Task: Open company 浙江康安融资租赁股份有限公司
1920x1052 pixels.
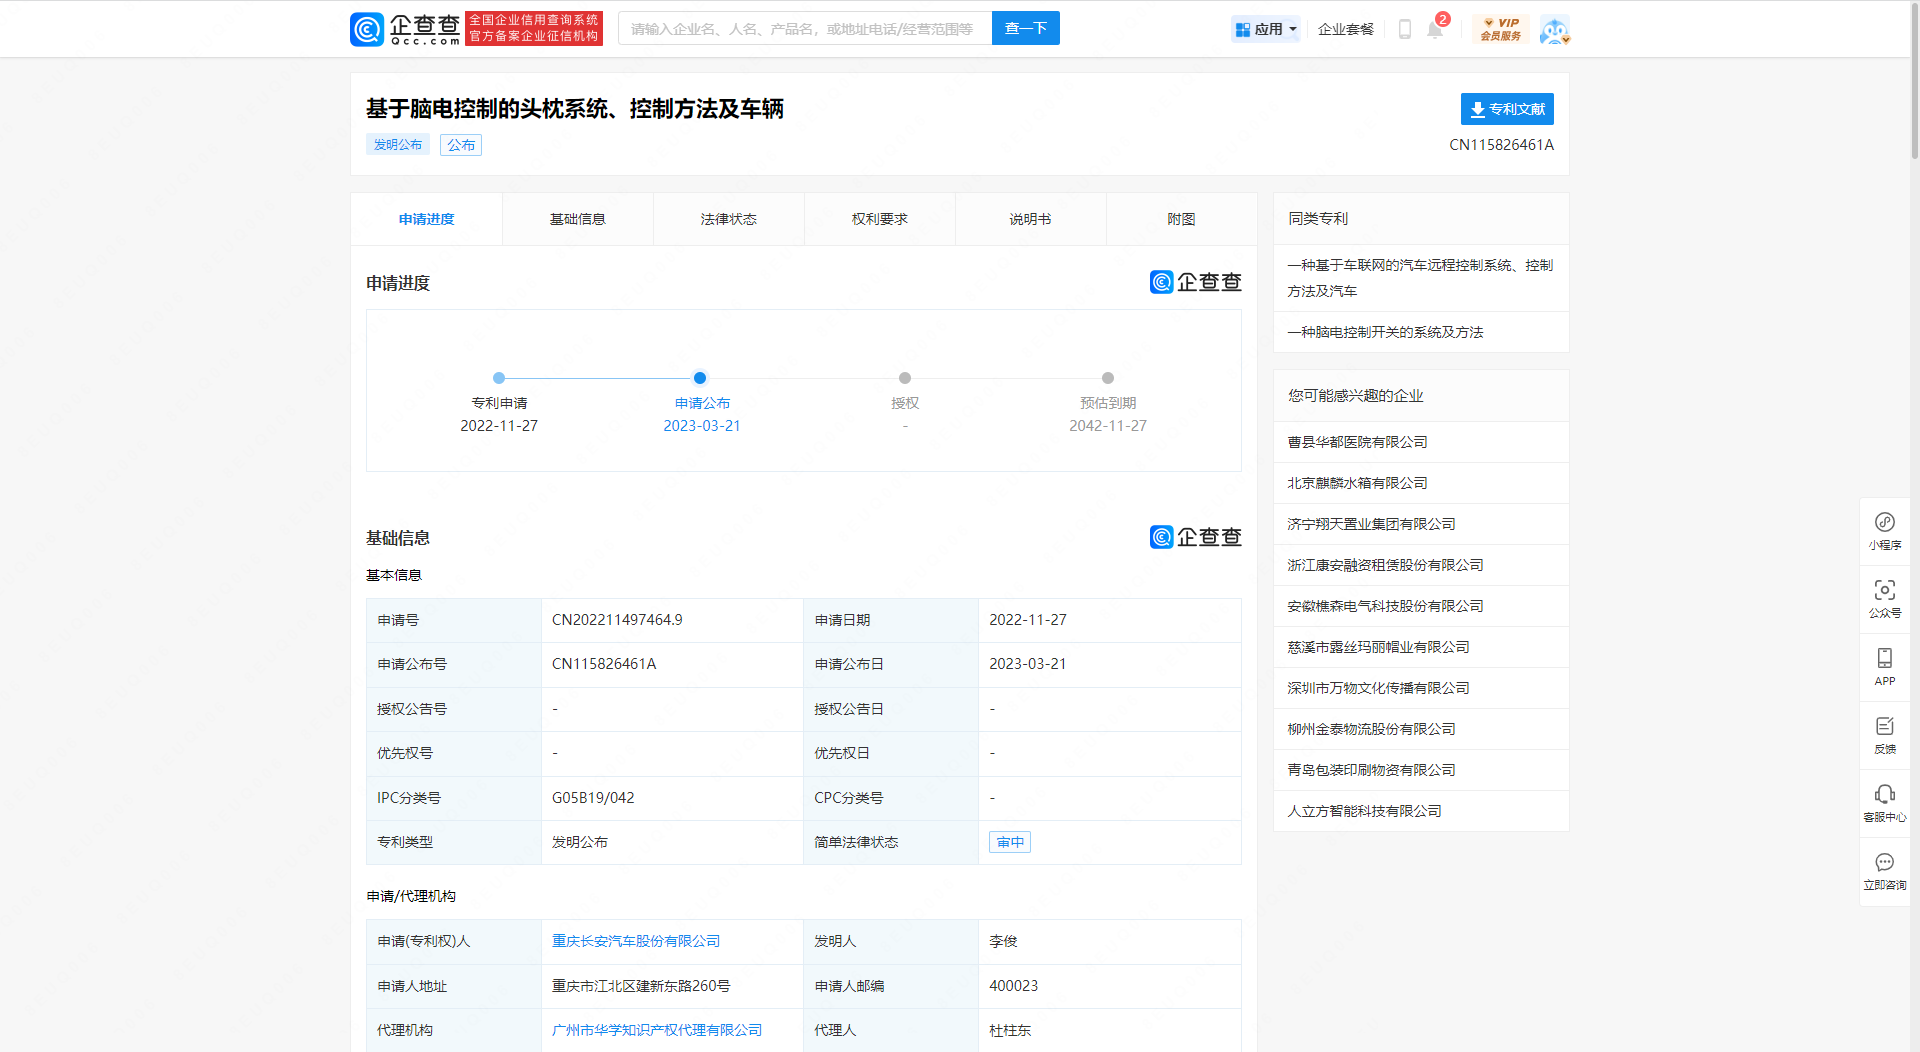Action: [x=1385, y=565]
